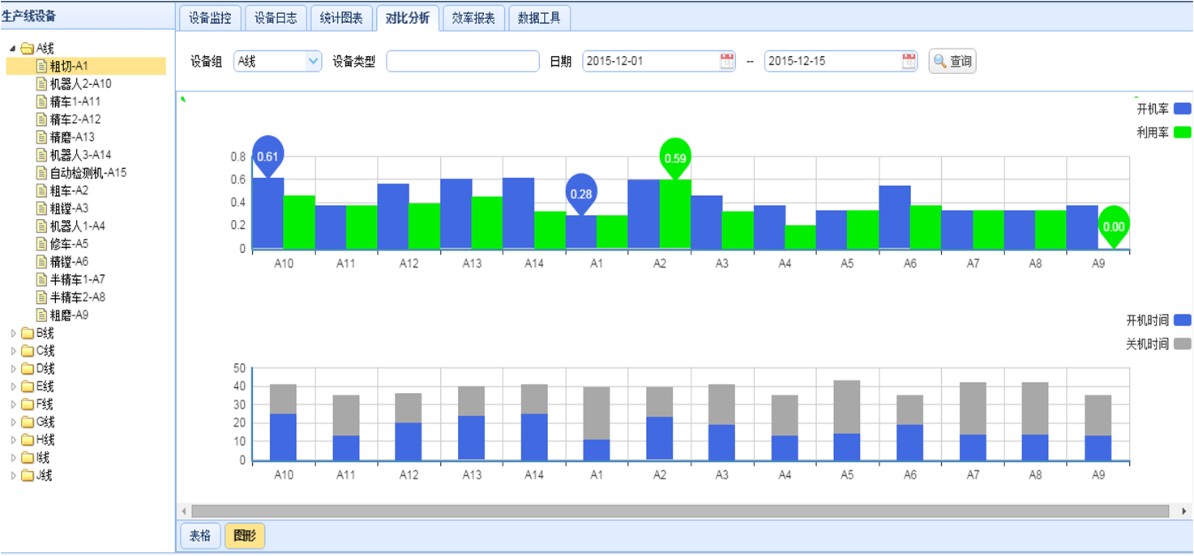Click the J线 folder icon
Screen dimensions: 1194x556
(27, 475)
